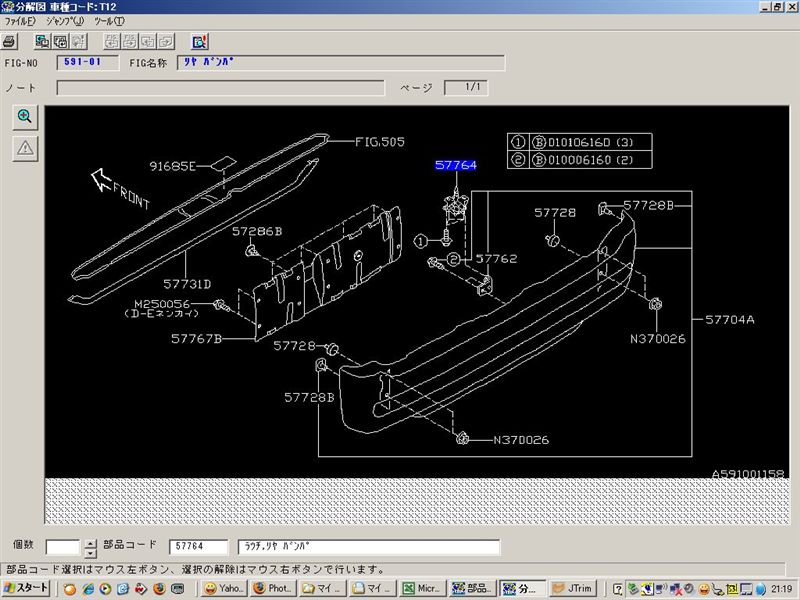Open the first マイ folder taskbar button
This screenshot has height=600, width=800.
point(323,589)
